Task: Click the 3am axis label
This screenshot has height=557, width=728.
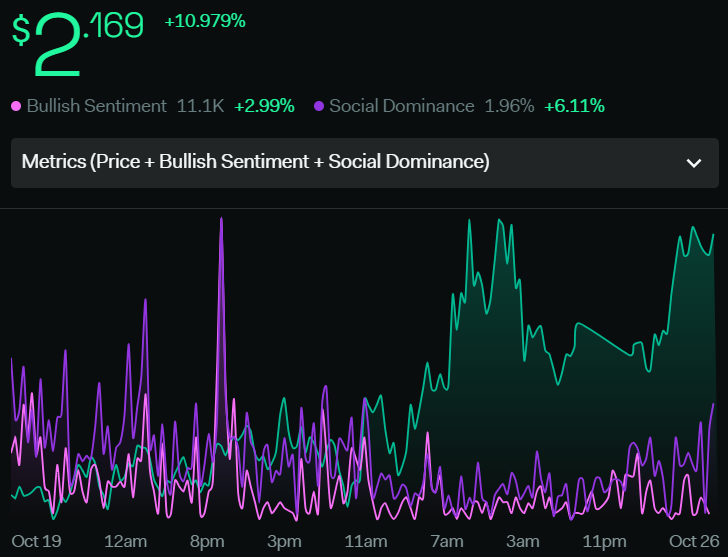Action: [523, 541]
